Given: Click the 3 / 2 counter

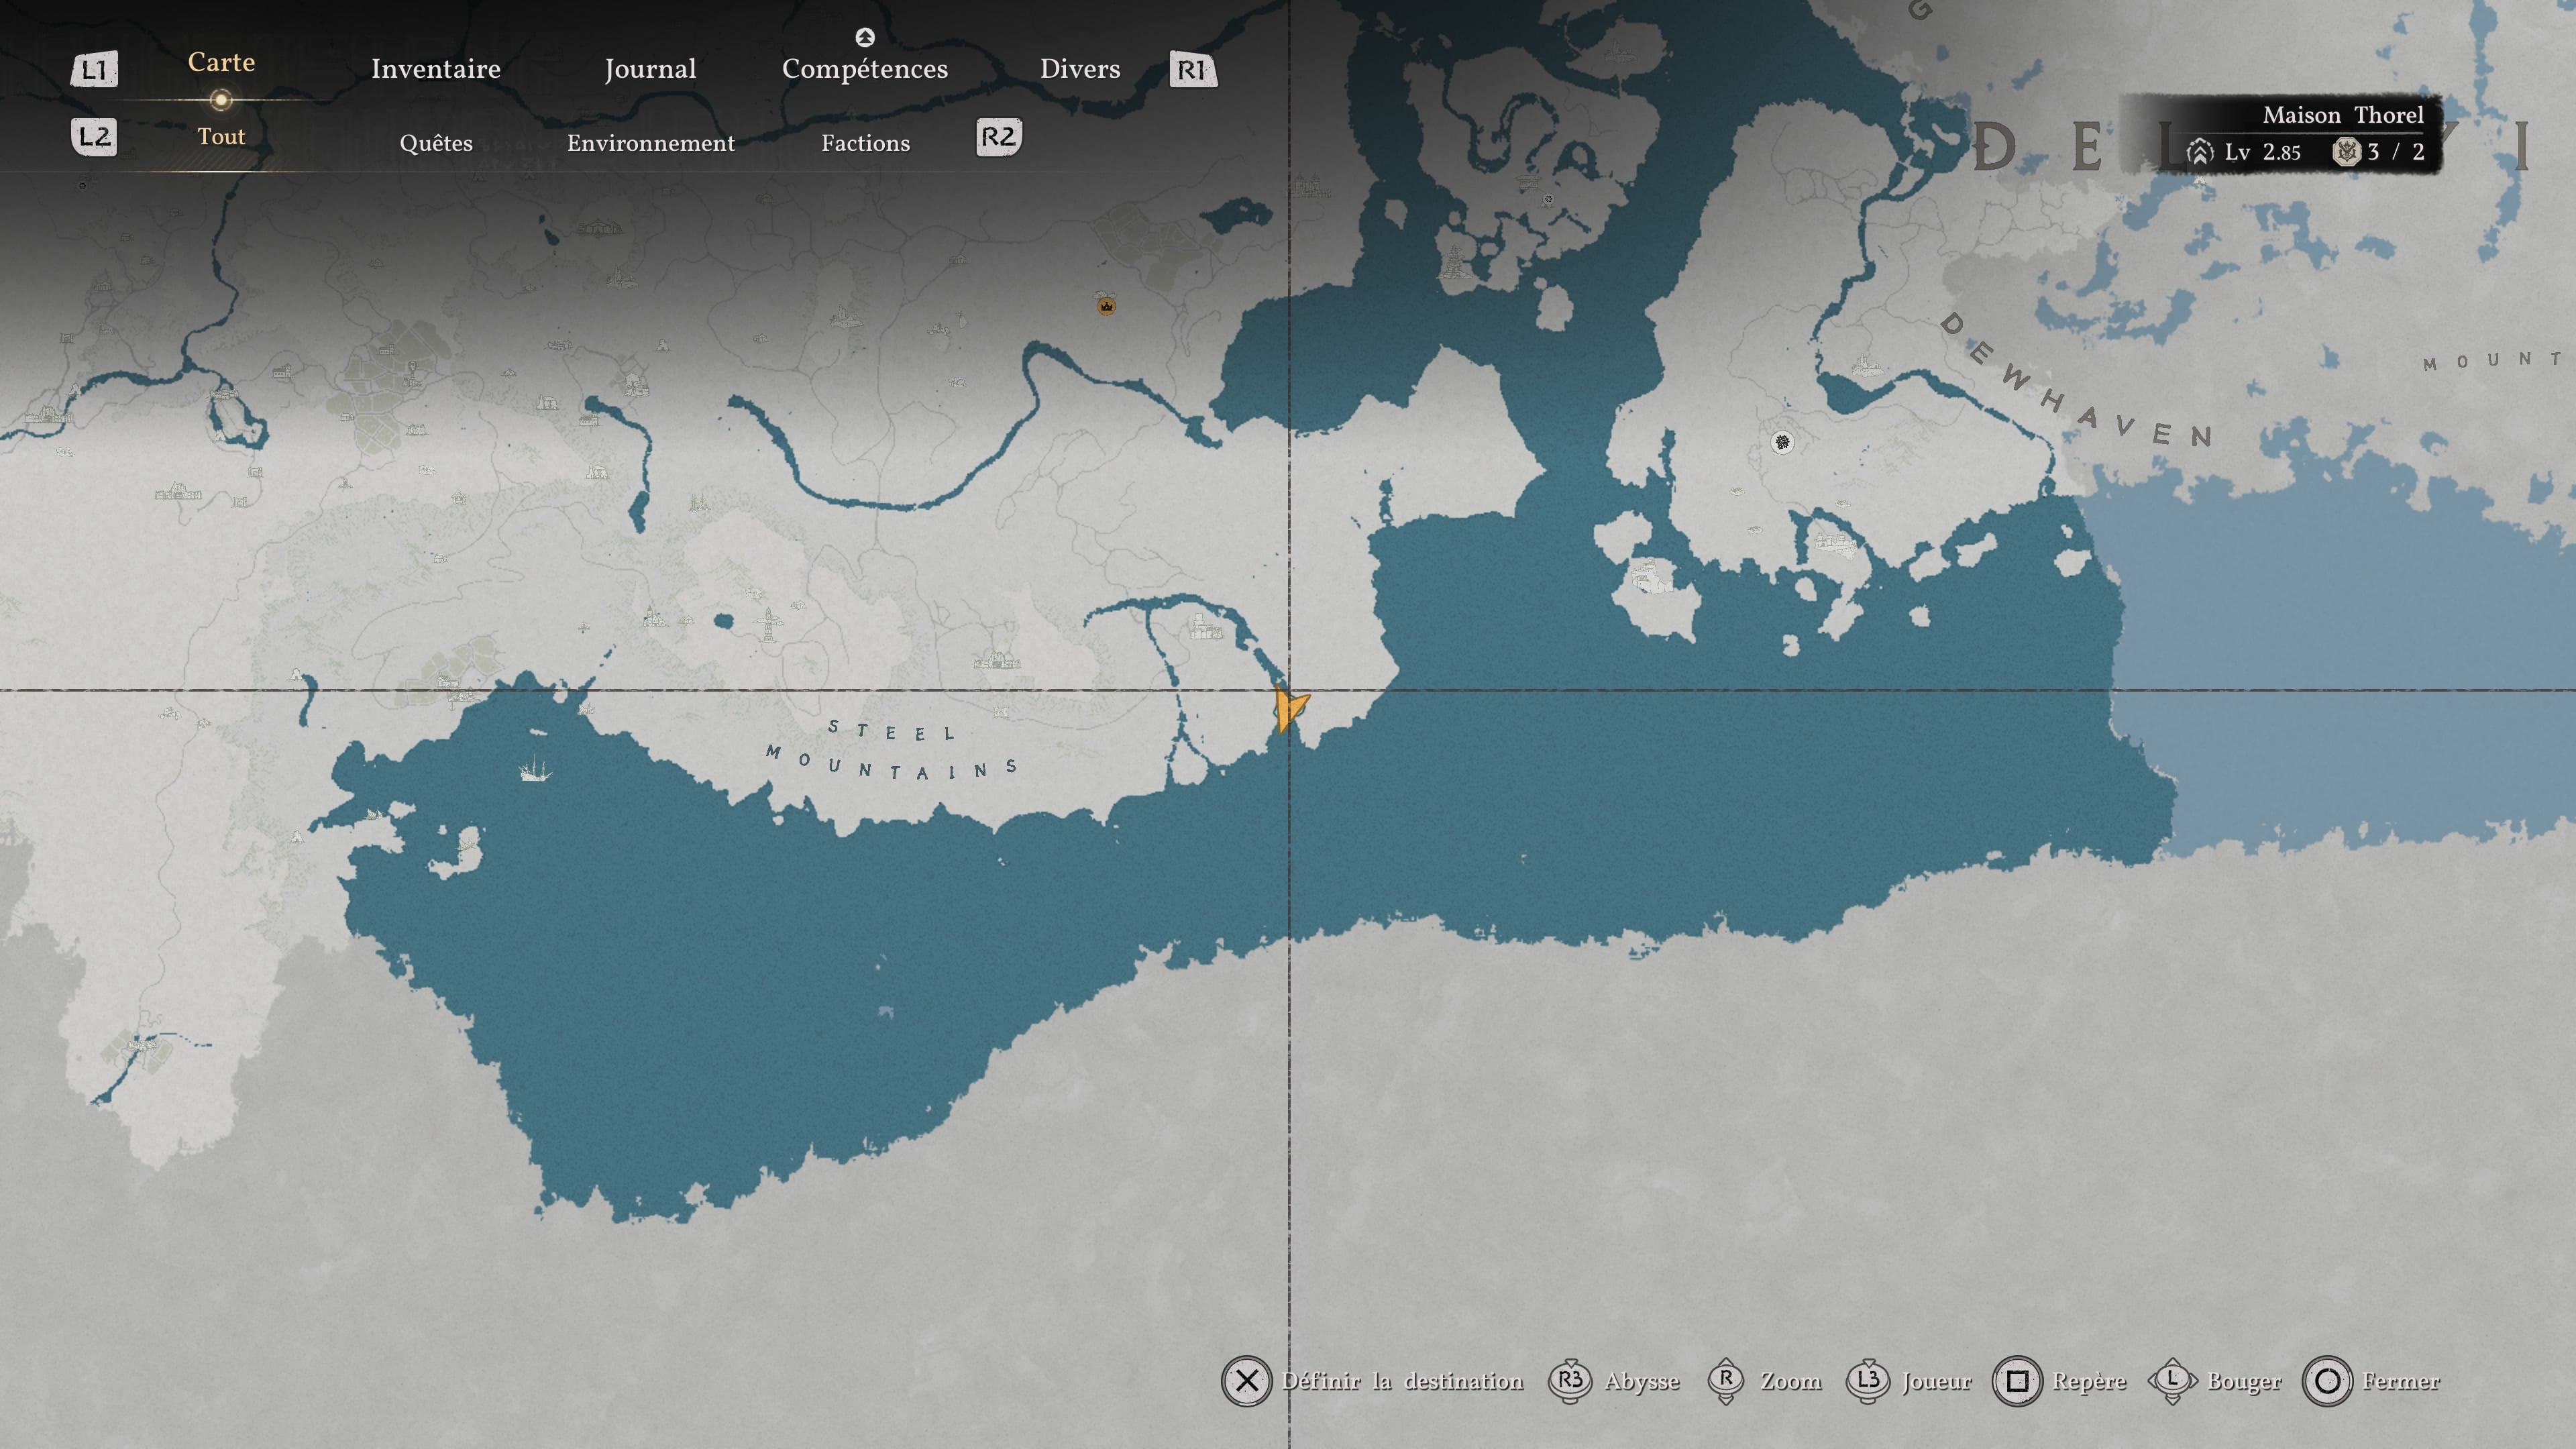Looking at the screenshot, I should tap(2396, 152).
